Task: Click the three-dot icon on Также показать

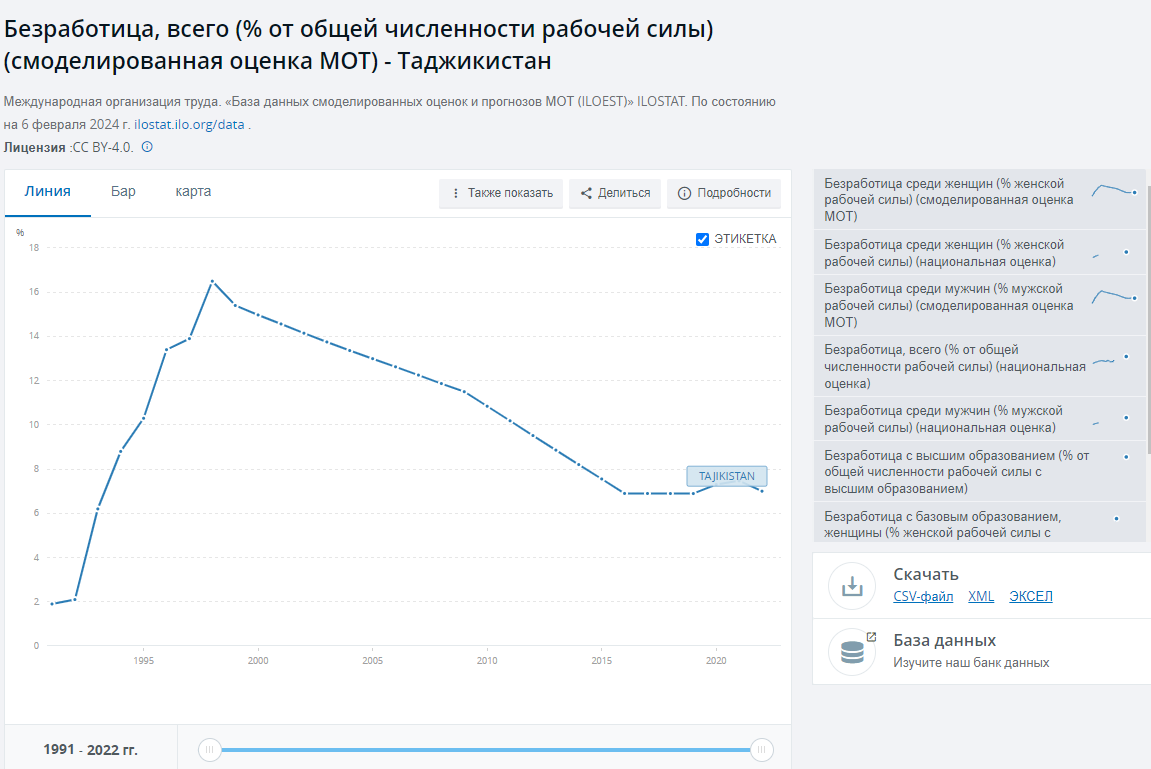Action: point(456,193)
